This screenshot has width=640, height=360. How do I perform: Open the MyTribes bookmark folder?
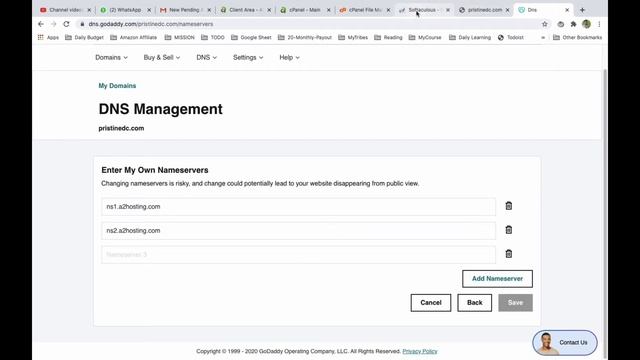point(353,37)
